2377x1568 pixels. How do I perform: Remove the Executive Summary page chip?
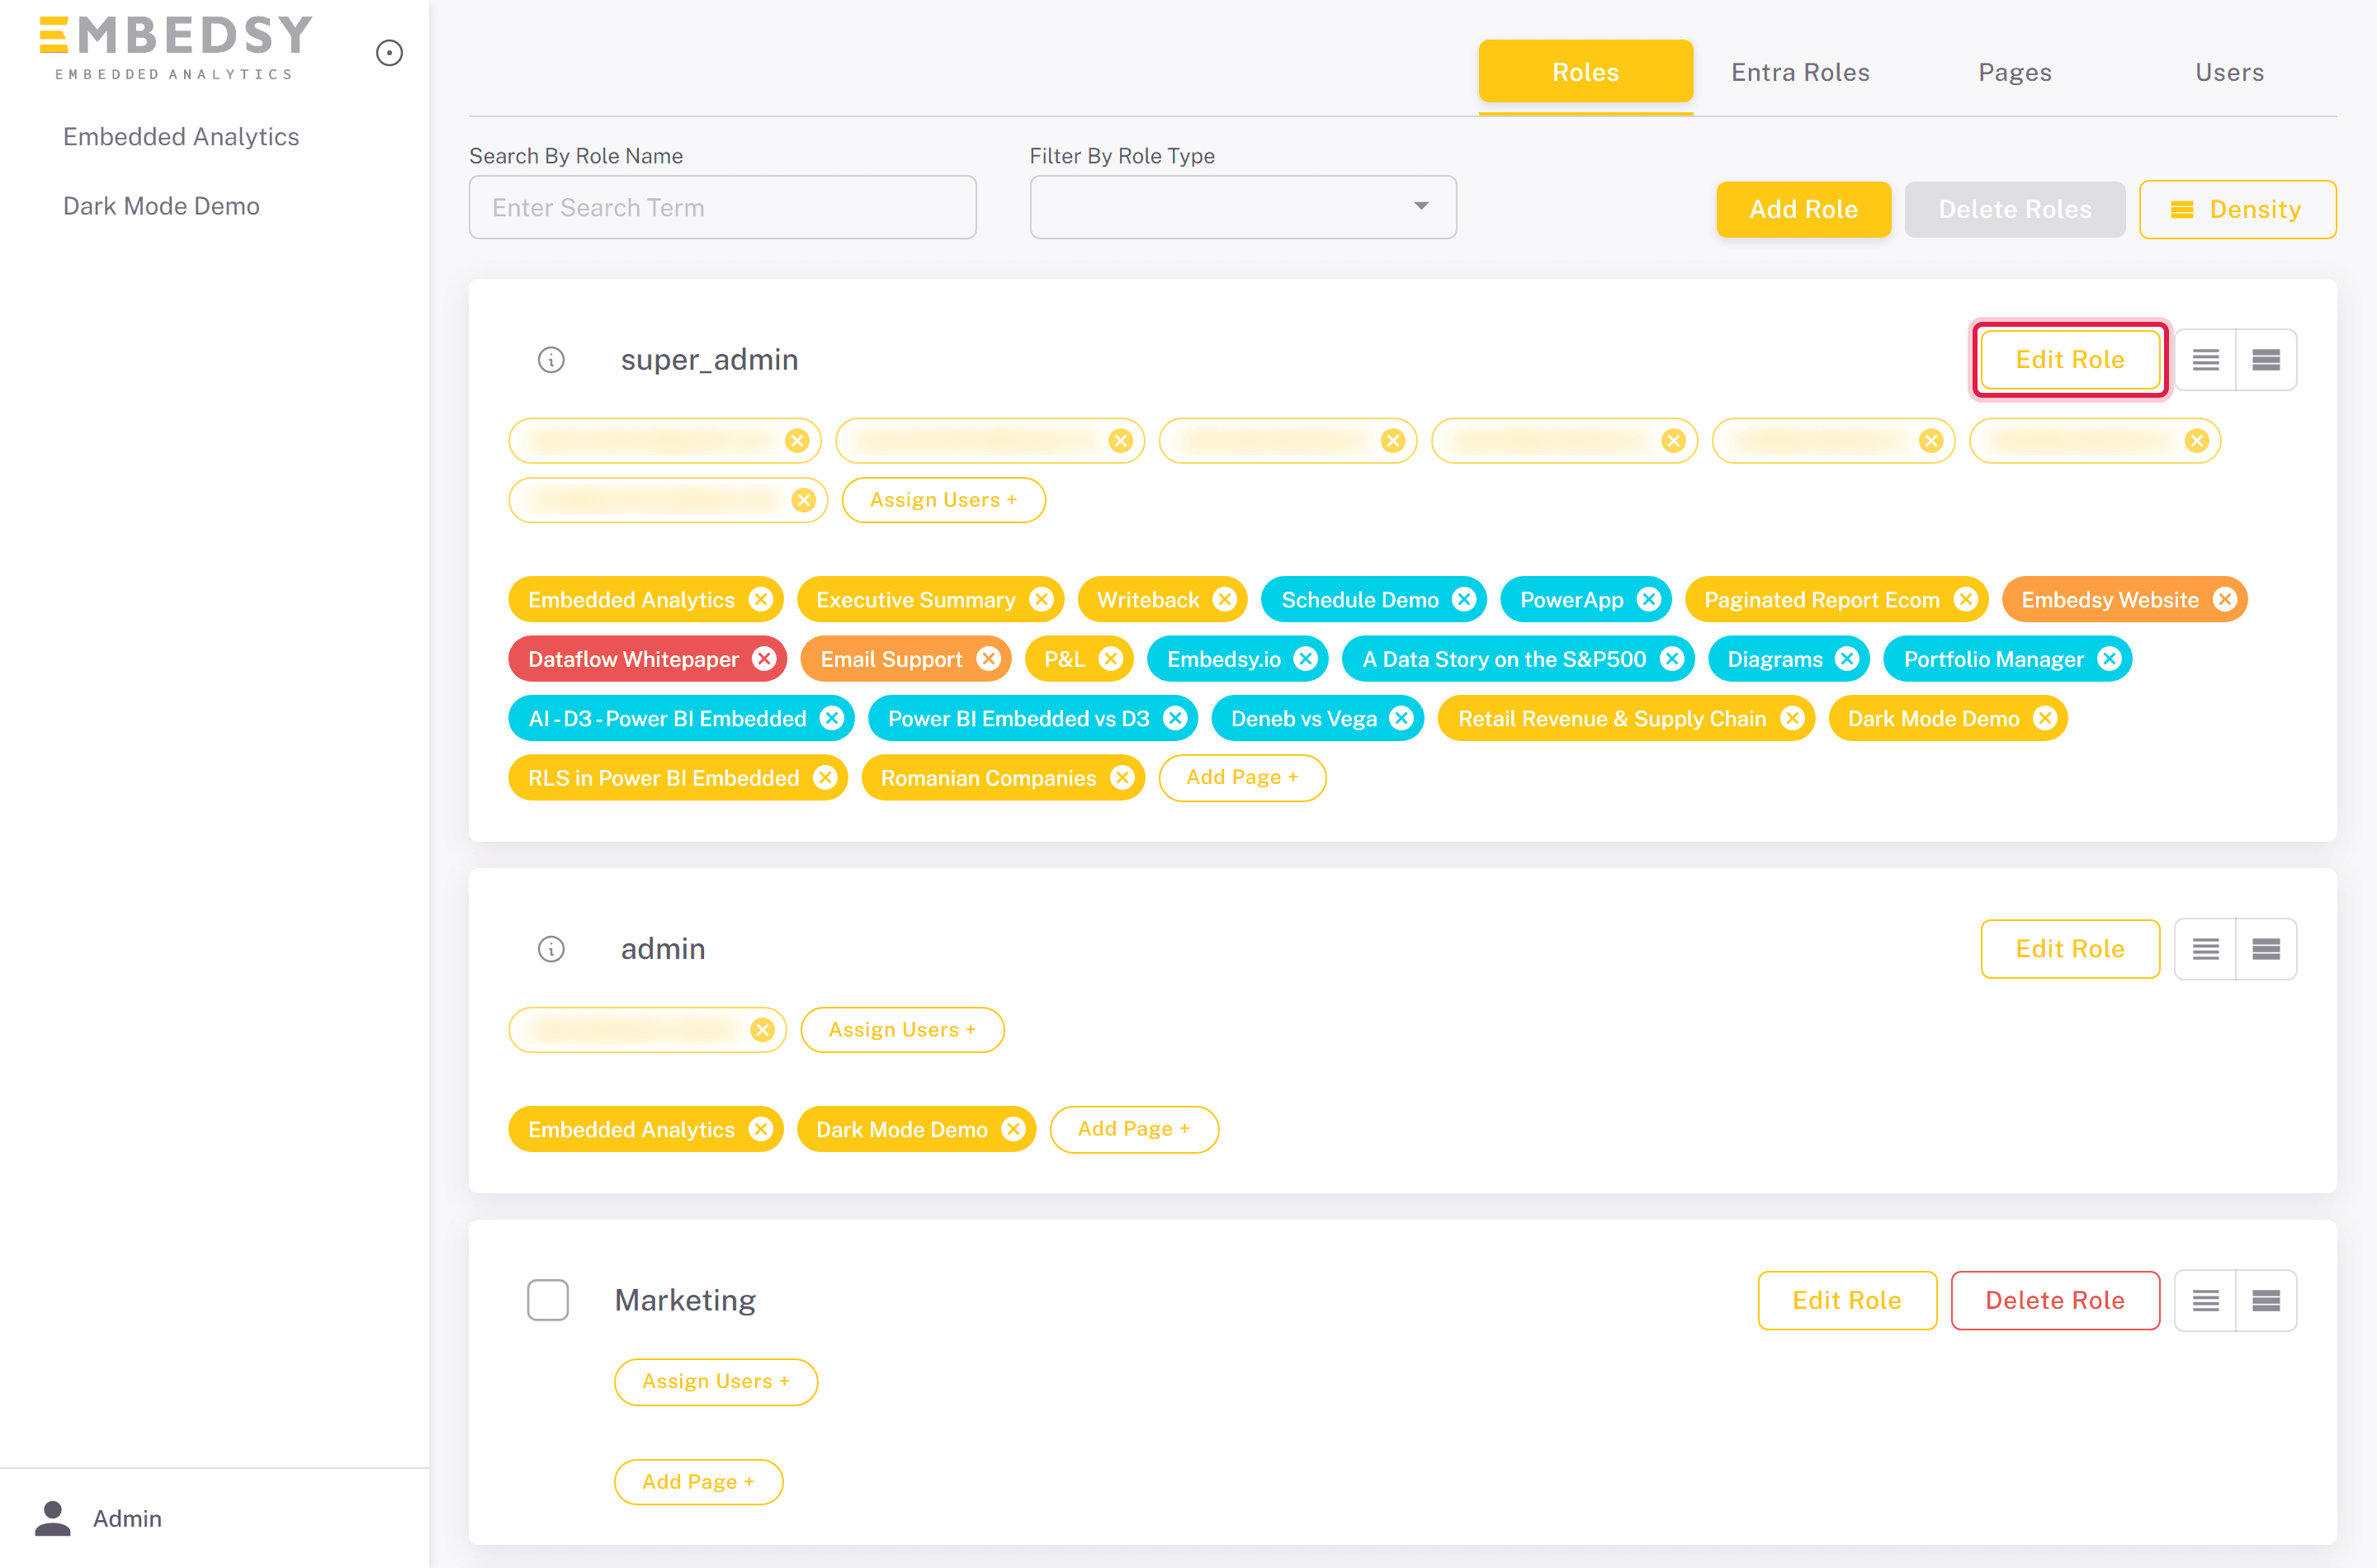coord(1041,599)
